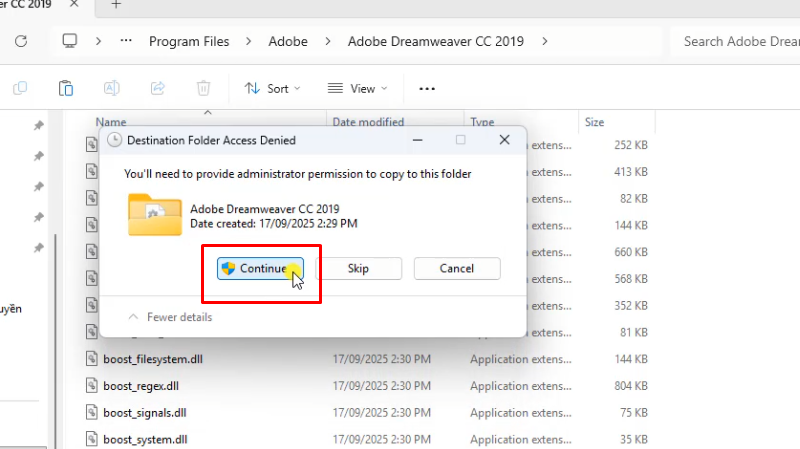Select the boost_filesystem.dll file icon
Image resolution: width=800 pixels, height=449 pixels.
coord(91,359)
